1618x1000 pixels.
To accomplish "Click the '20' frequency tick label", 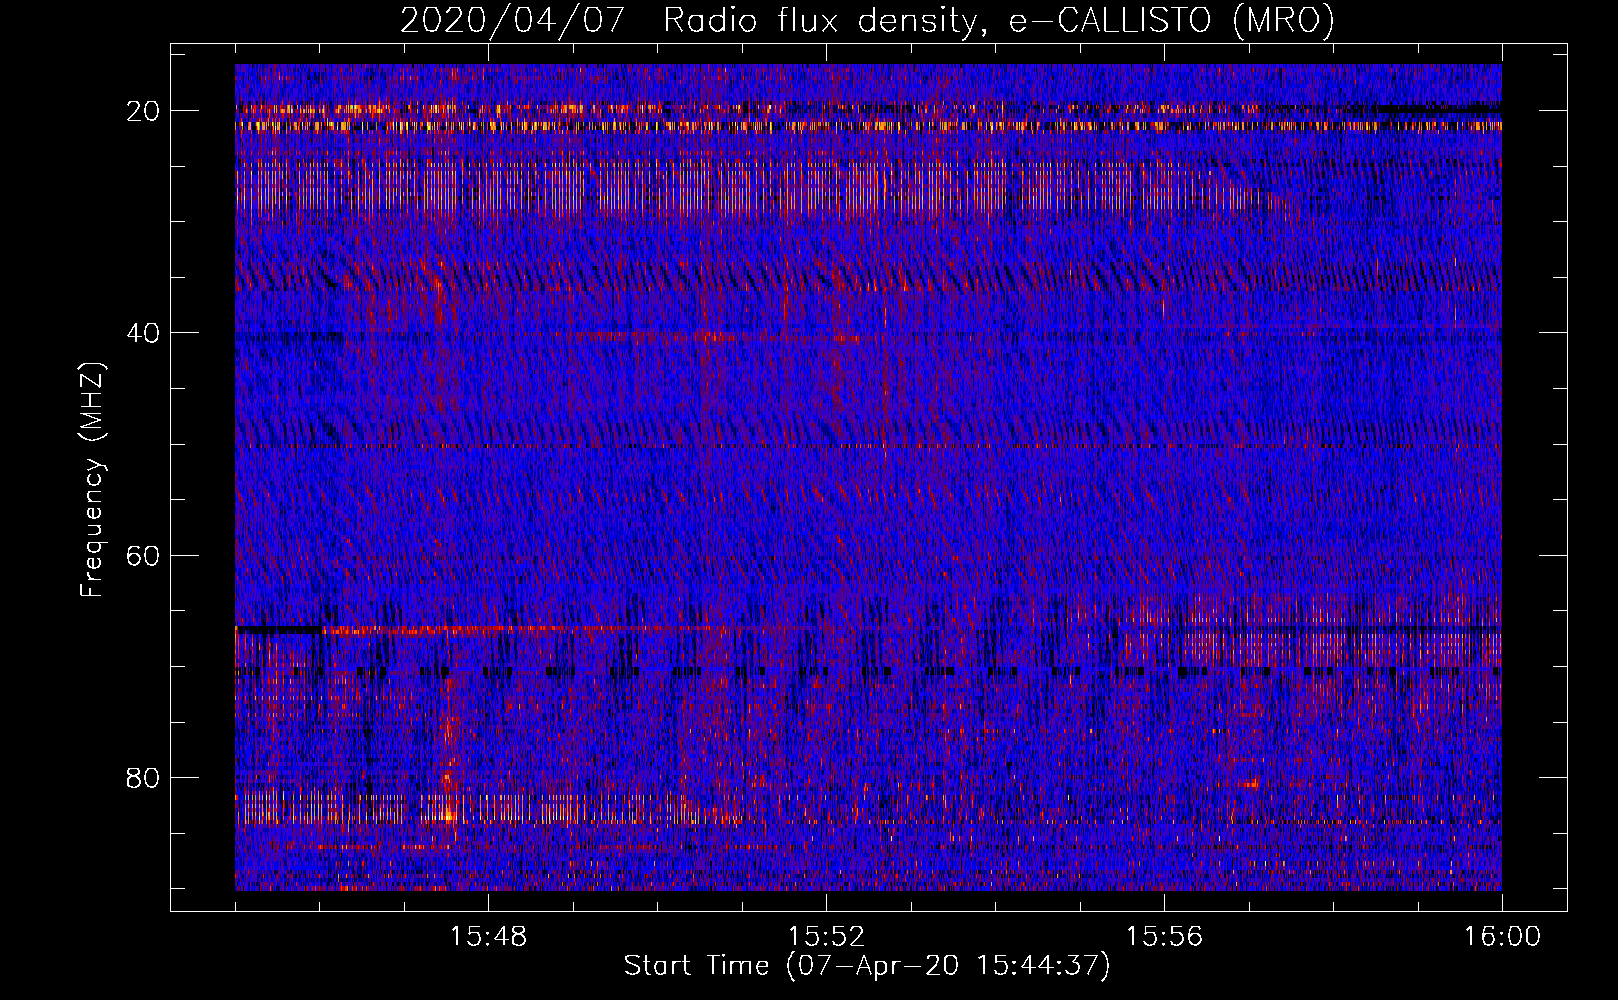I will [x=143, y=111].
